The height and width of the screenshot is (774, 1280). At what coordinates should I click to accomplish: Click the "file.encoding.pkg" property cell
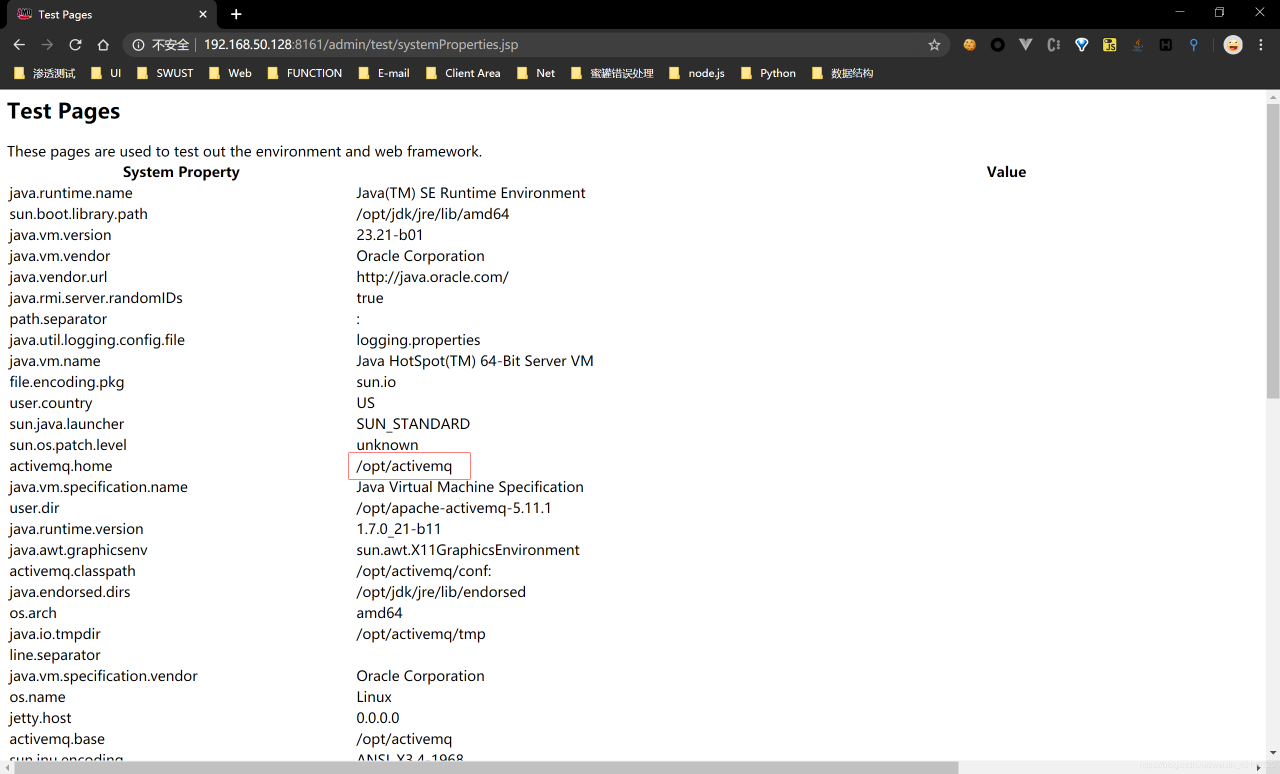click(67, 382)
